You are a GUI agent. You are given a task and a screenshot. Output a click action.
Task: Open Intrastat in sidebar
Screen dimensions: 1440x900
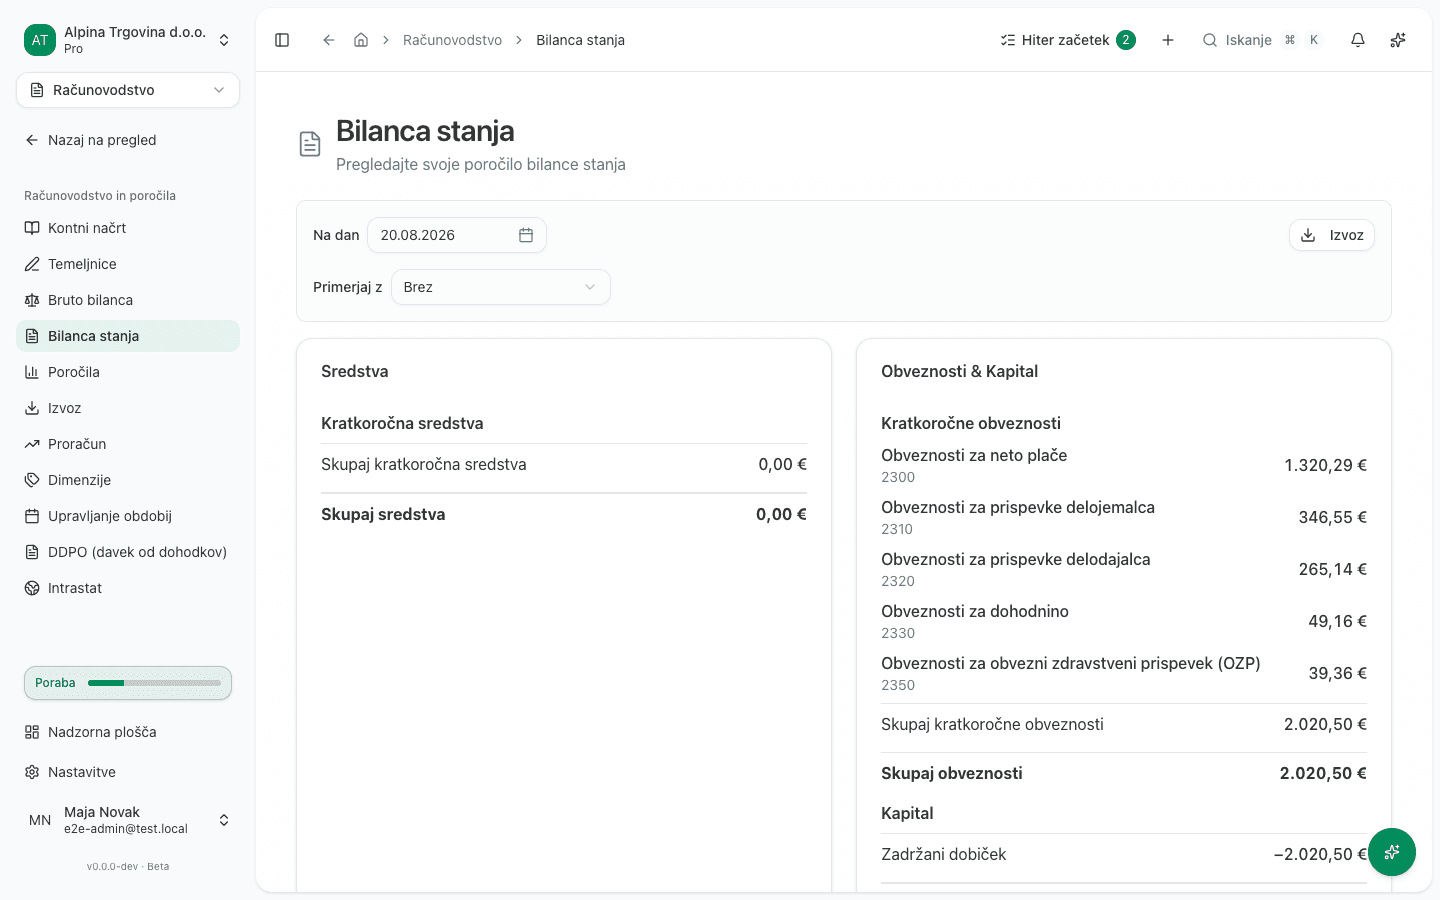tap(128, 588)
